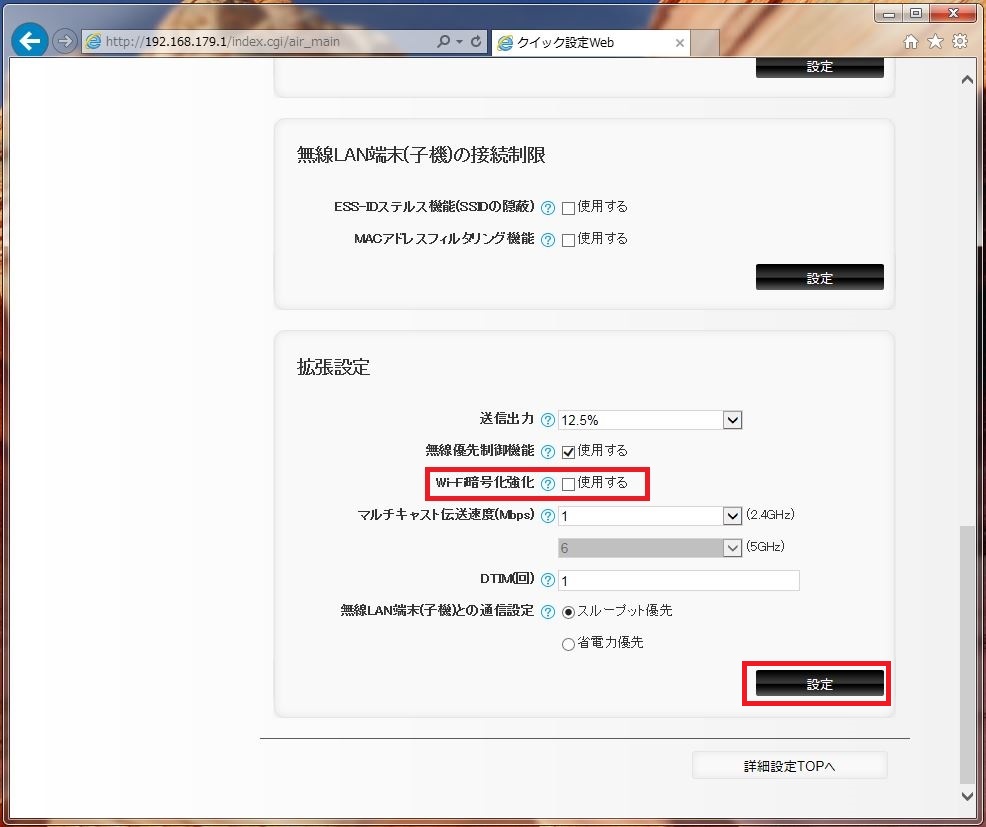This screenshot has width=986, height=827.
Task: Open help icon for DTIM(回)
Action: tap(548, 580)
